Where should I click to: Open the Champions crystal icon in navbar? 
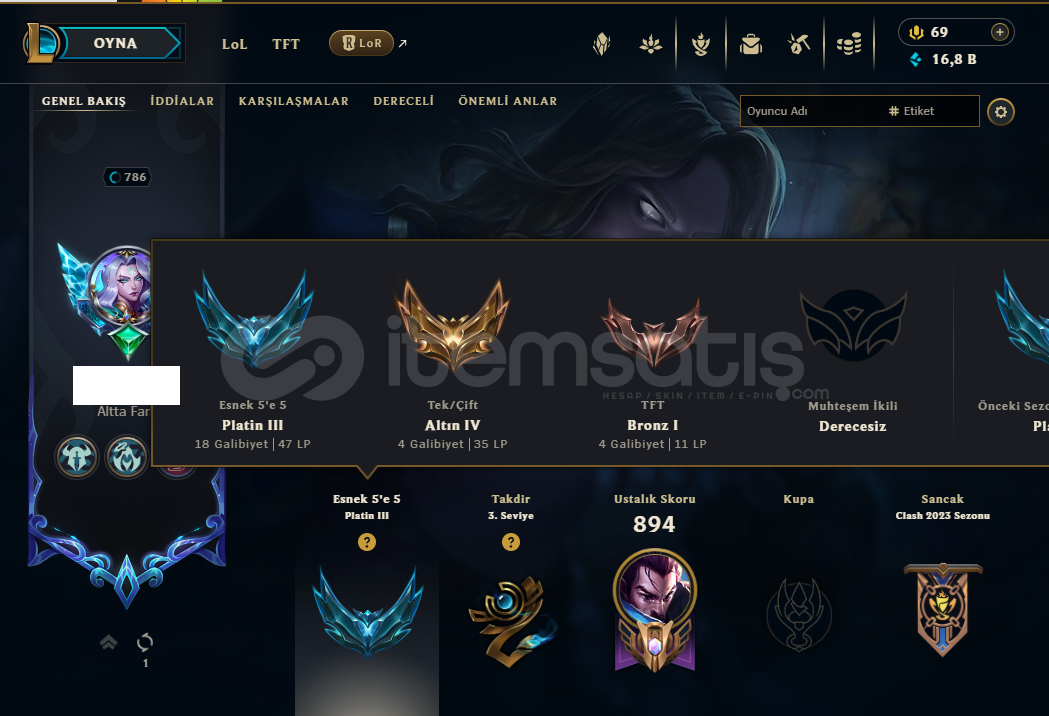[601, 45]
